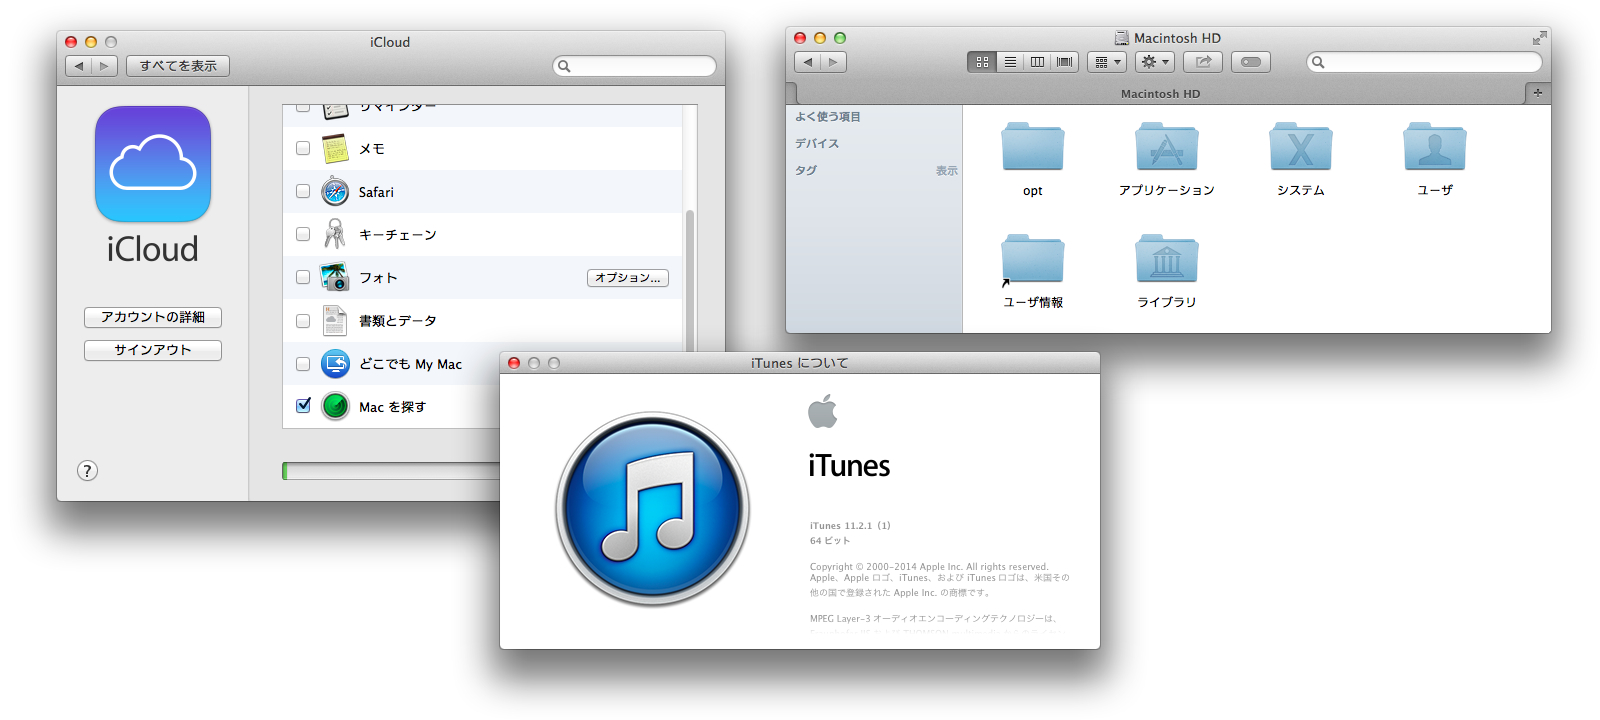Open フォト options with オプション… button
Image resolution: width=1600 pixels, height=720 pixels.
[x=628, y=278]
